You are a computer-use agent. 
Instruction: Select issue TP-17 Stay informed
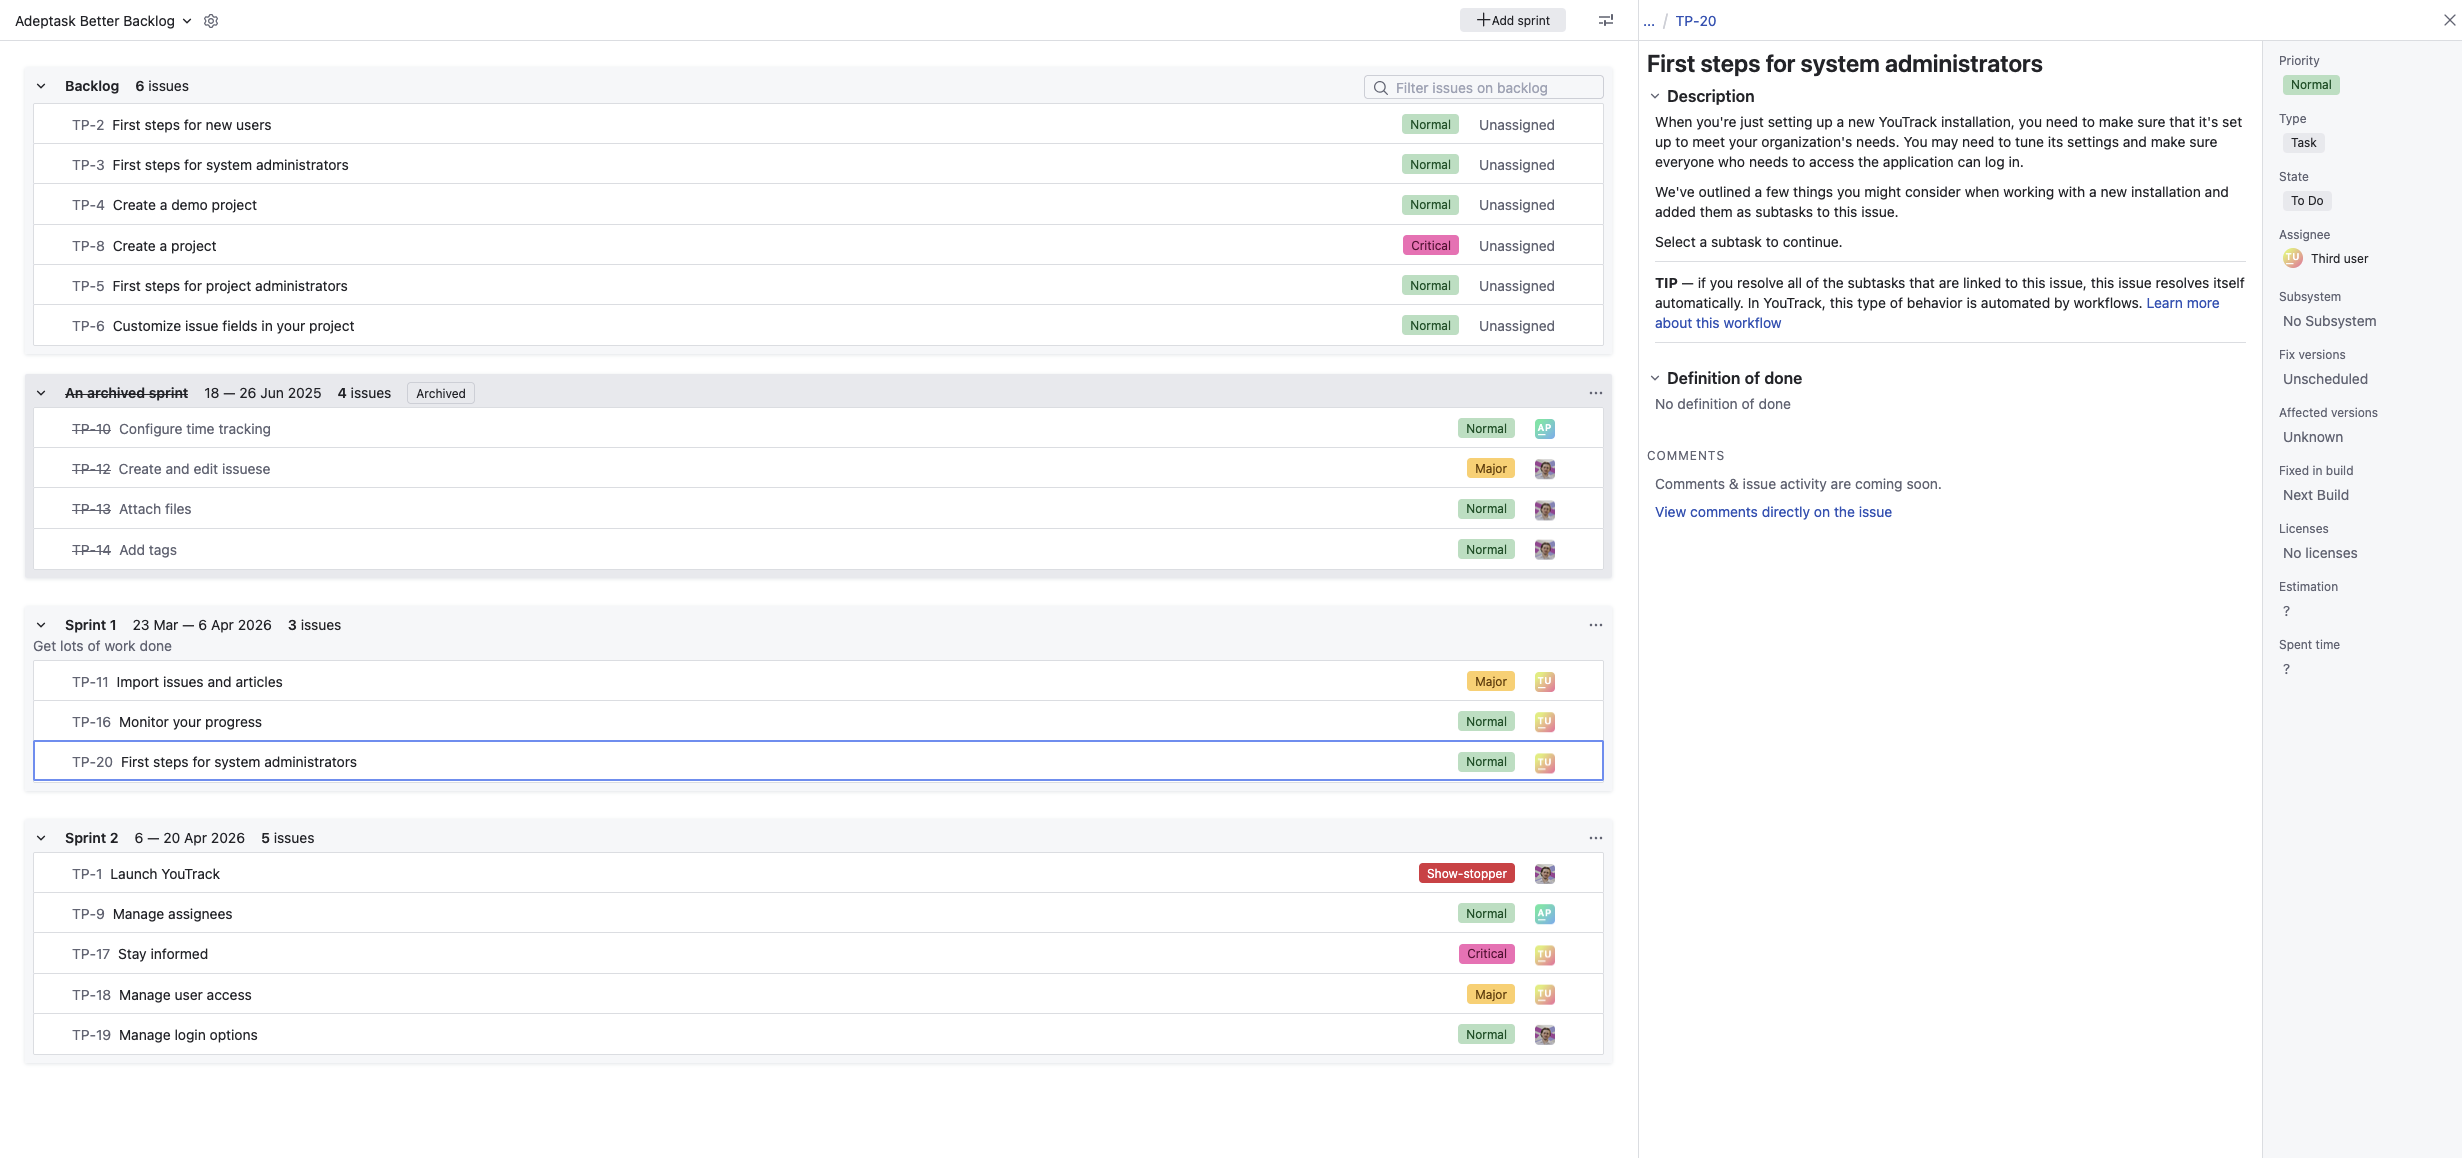tap(818, 954)
